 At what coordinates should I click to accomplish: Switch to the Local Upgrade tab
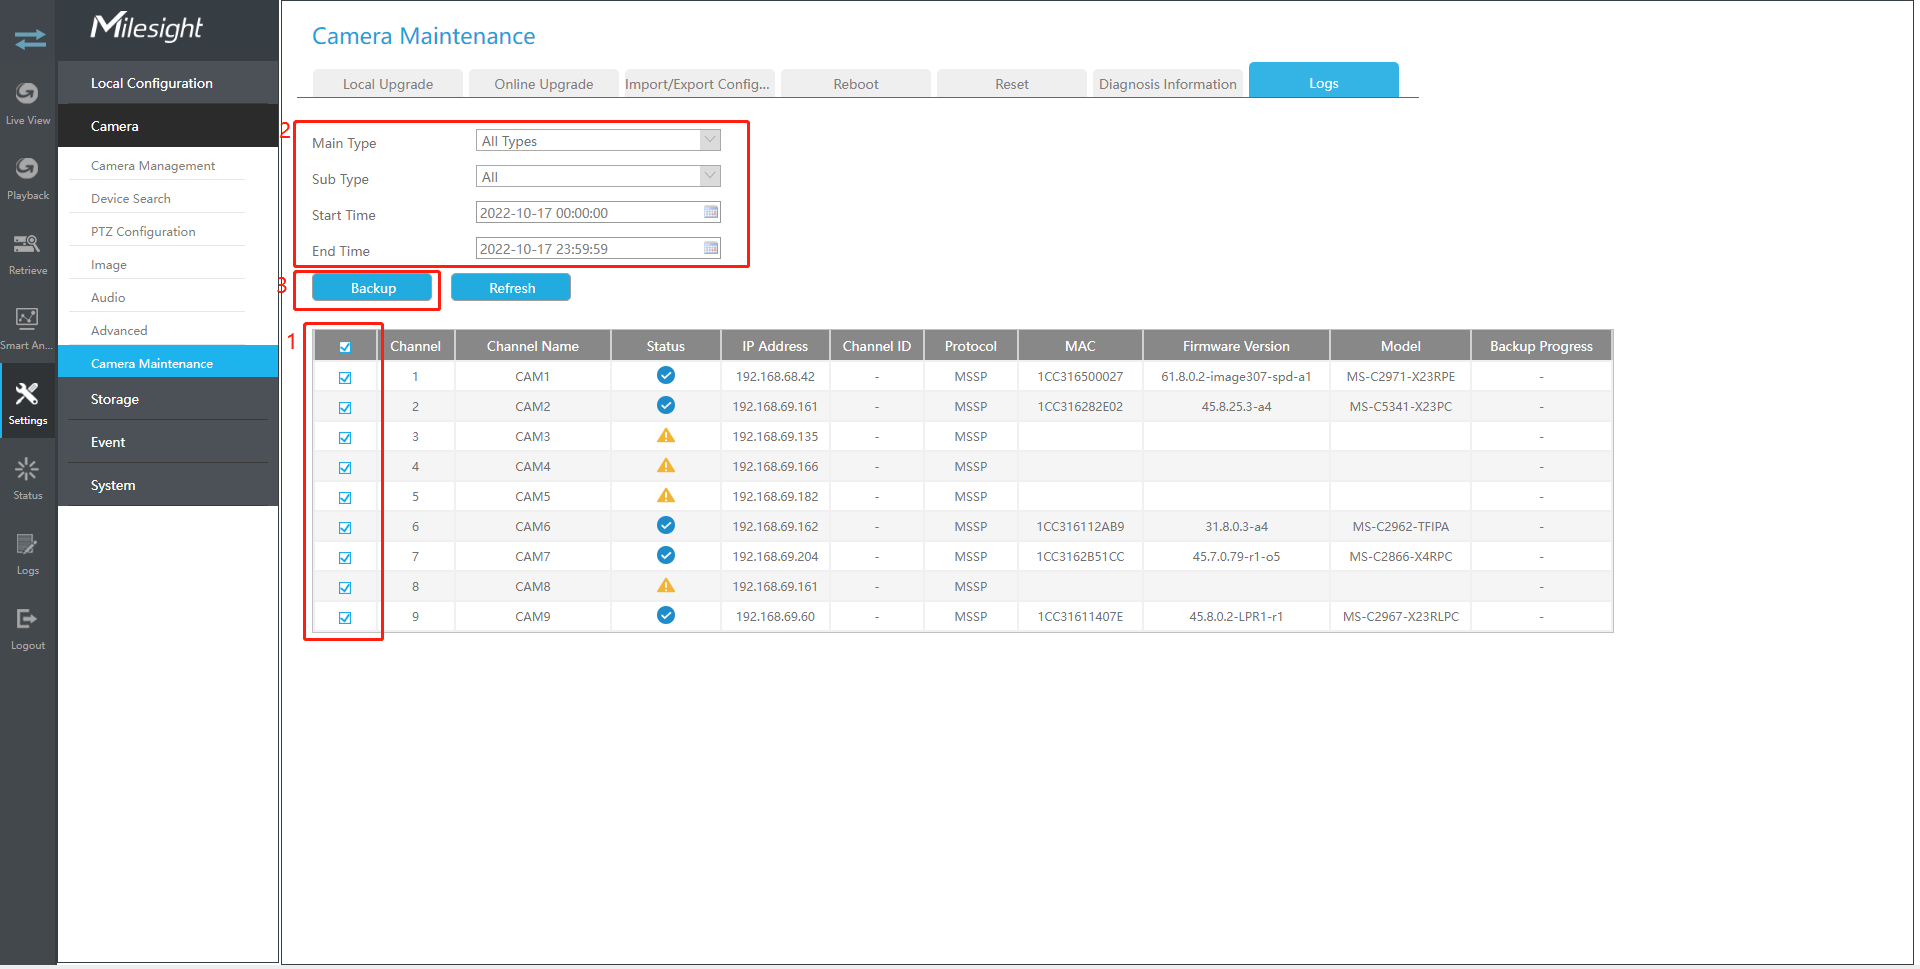coord(388,84)
